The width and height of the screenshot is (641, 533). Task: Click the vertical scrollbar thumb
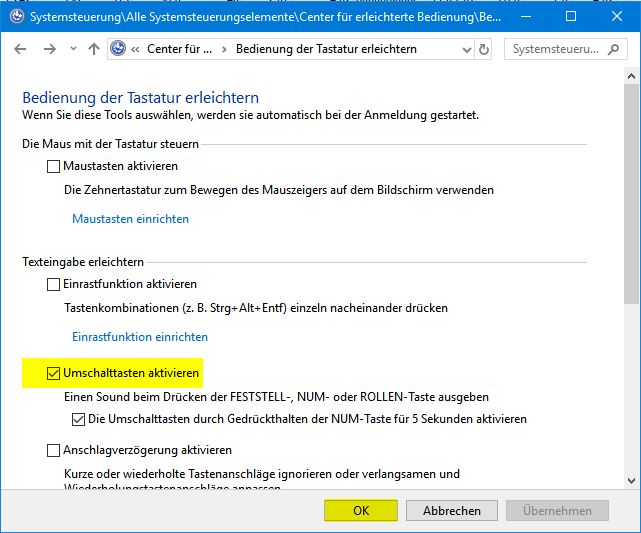631,194
